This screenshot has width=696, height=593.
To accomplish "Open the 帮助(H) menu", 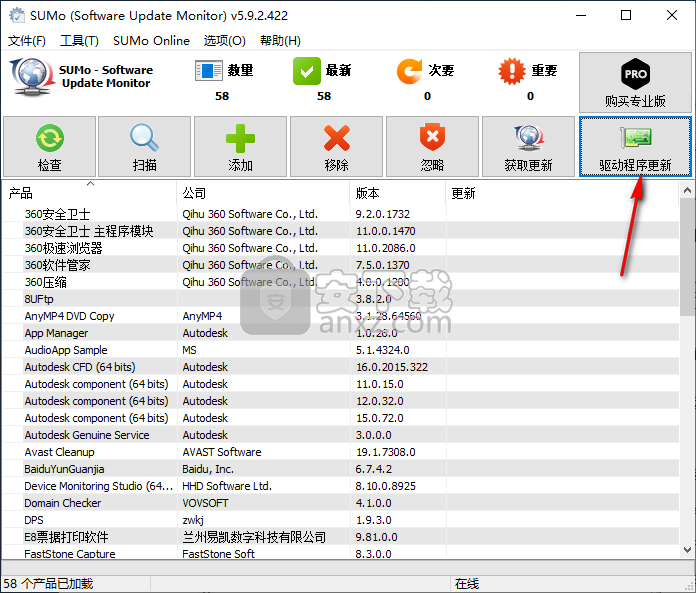I will 280,41.
